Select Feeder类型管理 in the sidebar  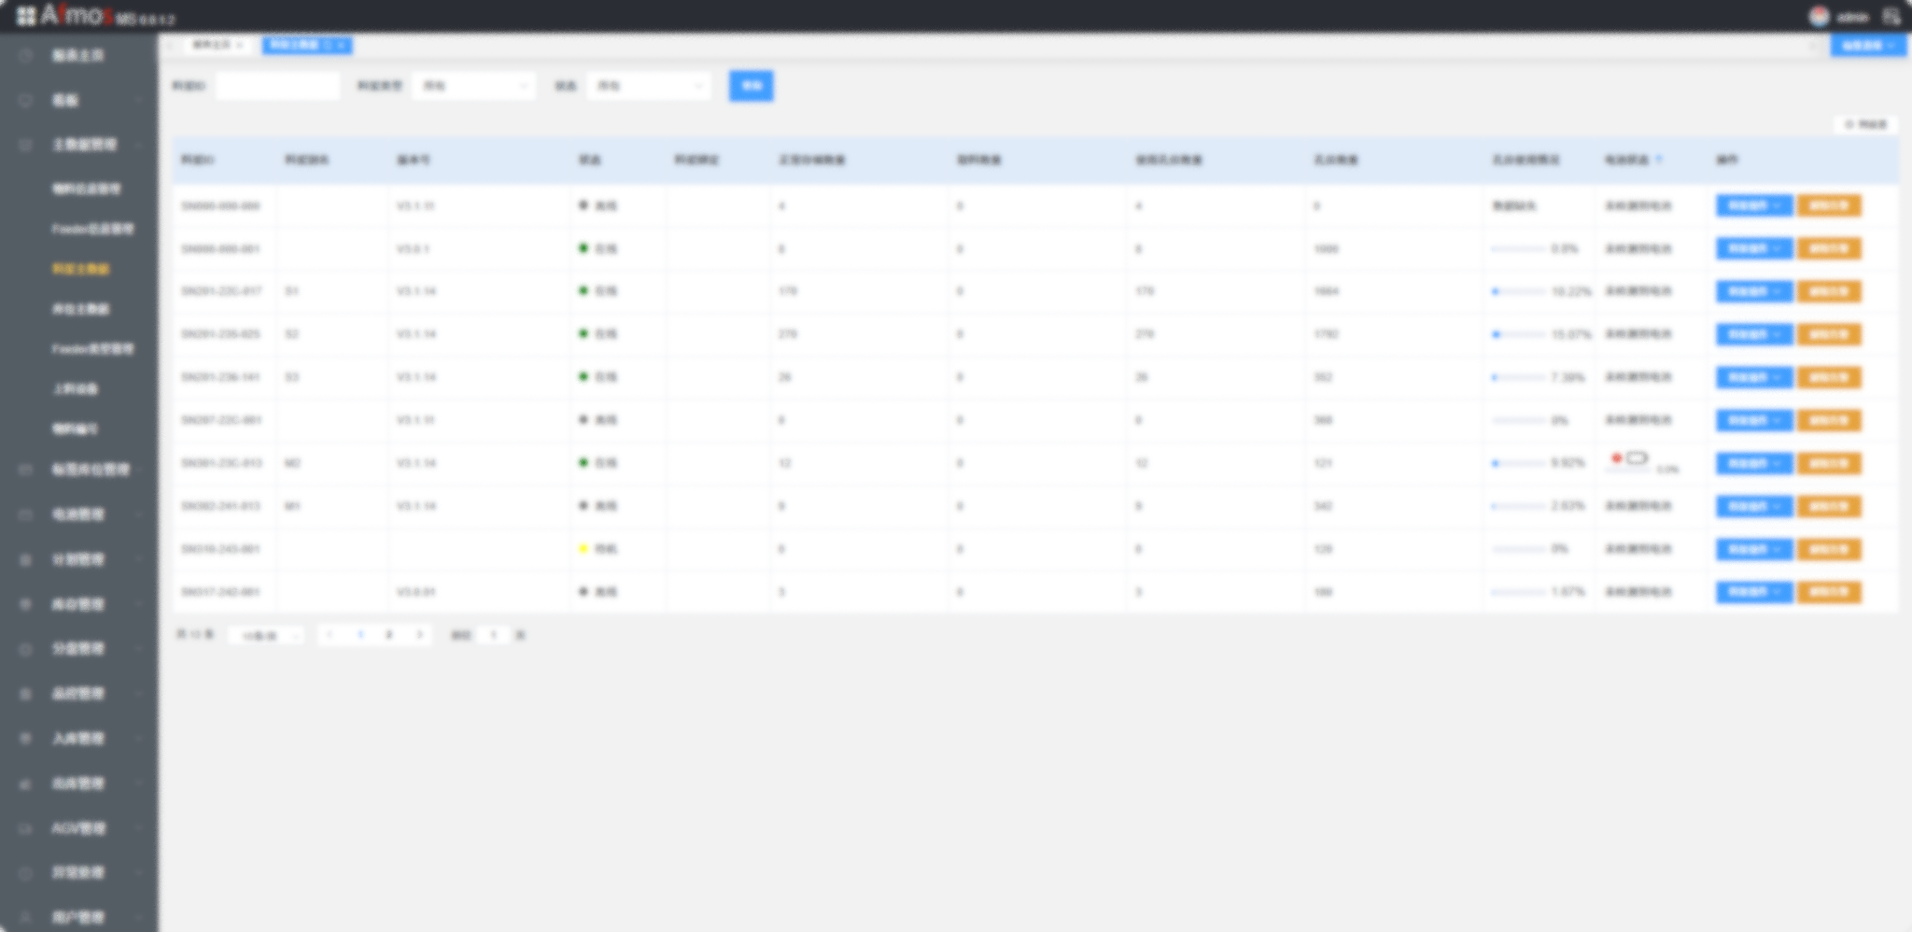tap(92, 349)
